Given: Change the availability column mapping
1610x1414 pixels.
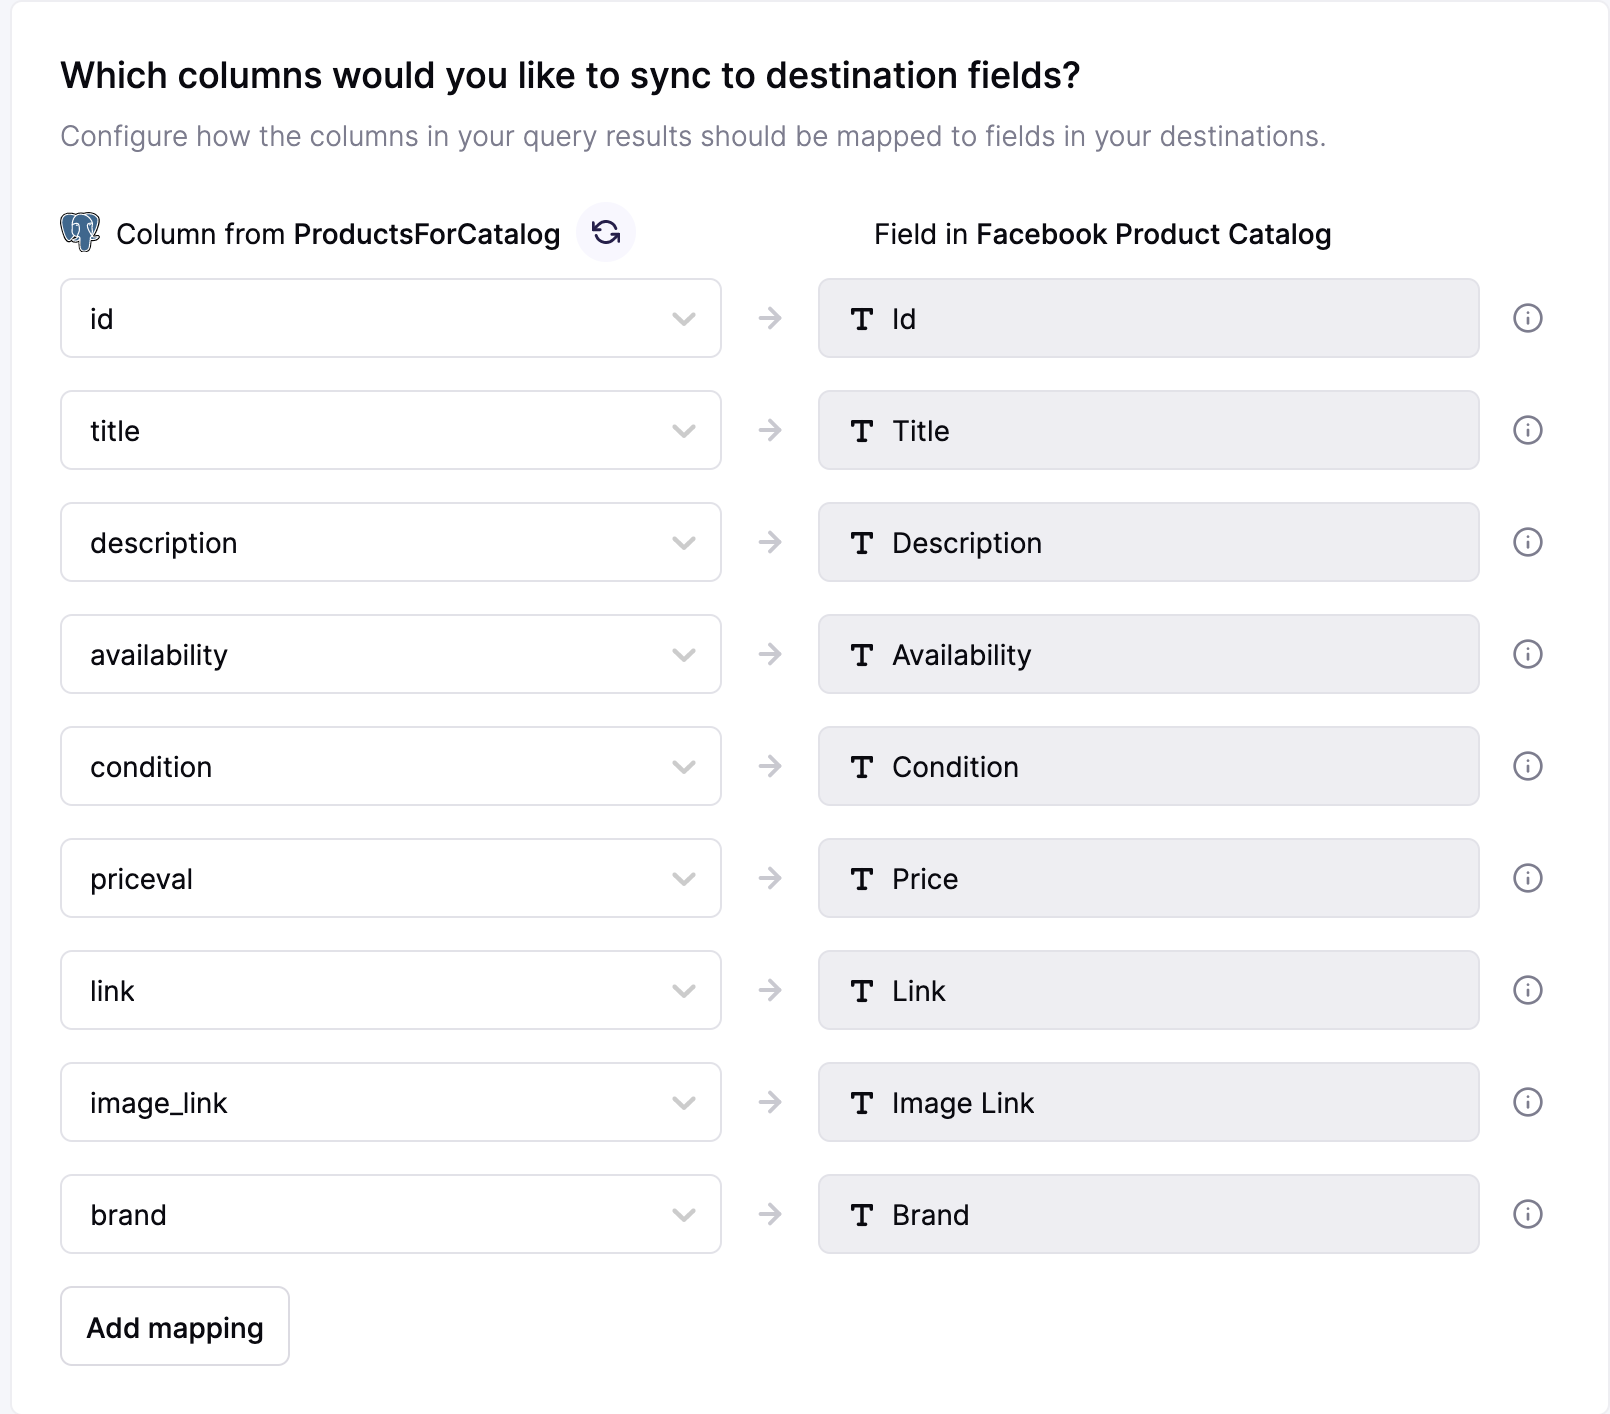Looking at the screenshot, I should click(390, 654).
